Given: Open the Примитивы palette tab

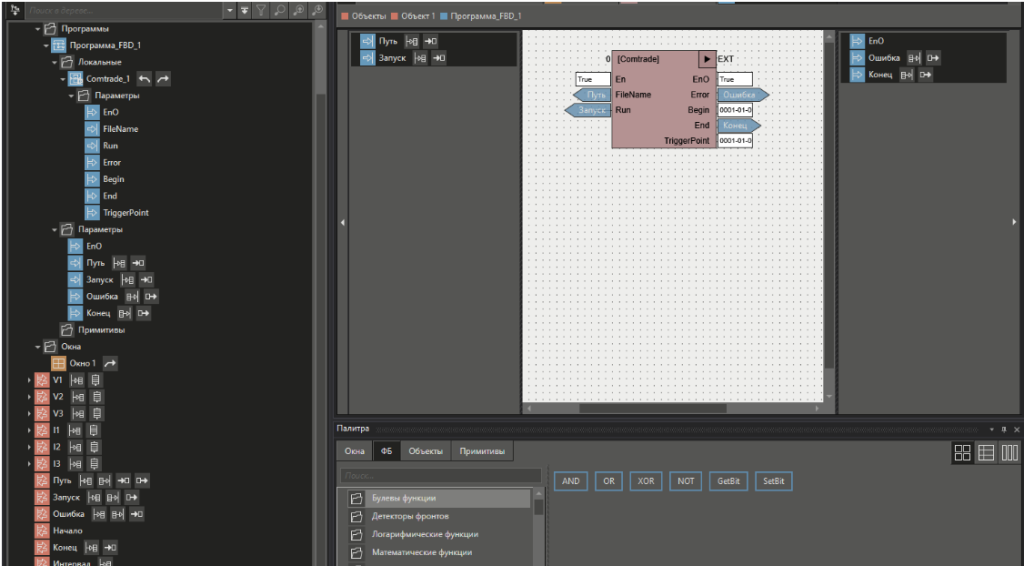Looking at the screenshot, I should (x=481, y=452).
